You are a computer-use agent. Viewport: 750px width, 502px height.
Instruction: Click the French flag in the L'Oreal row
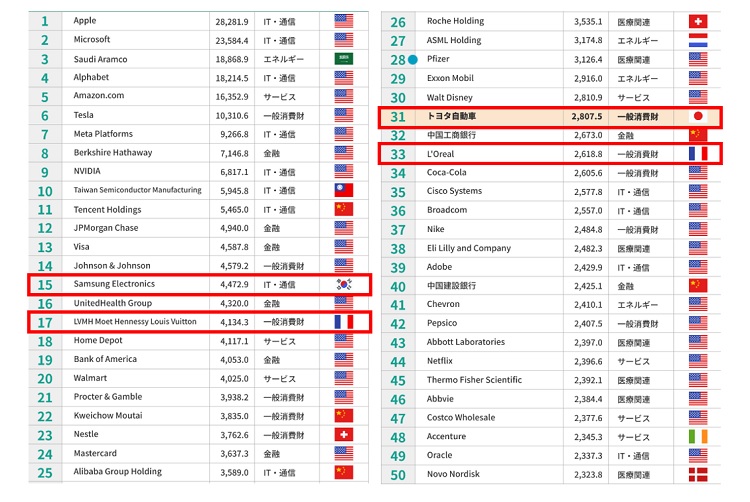pos(698,153)
